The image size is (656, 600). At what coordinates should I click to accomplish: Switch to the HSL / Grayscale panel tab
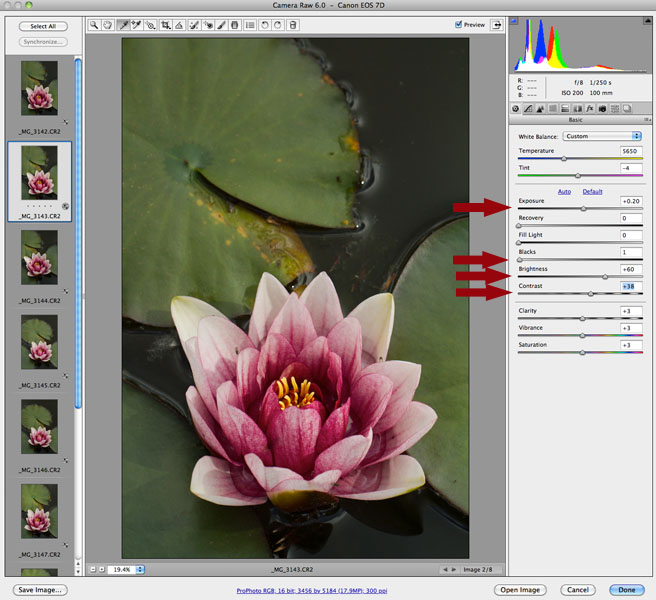pyautogui.click(x=553, y=109)
